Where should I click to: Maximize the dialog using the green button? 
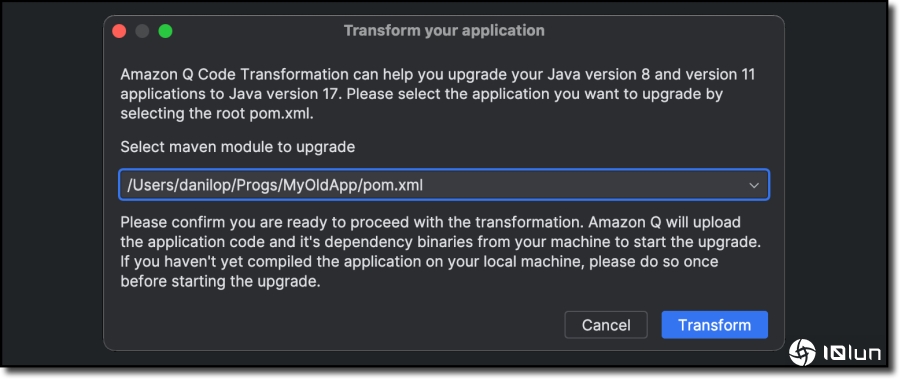(165, 31)
